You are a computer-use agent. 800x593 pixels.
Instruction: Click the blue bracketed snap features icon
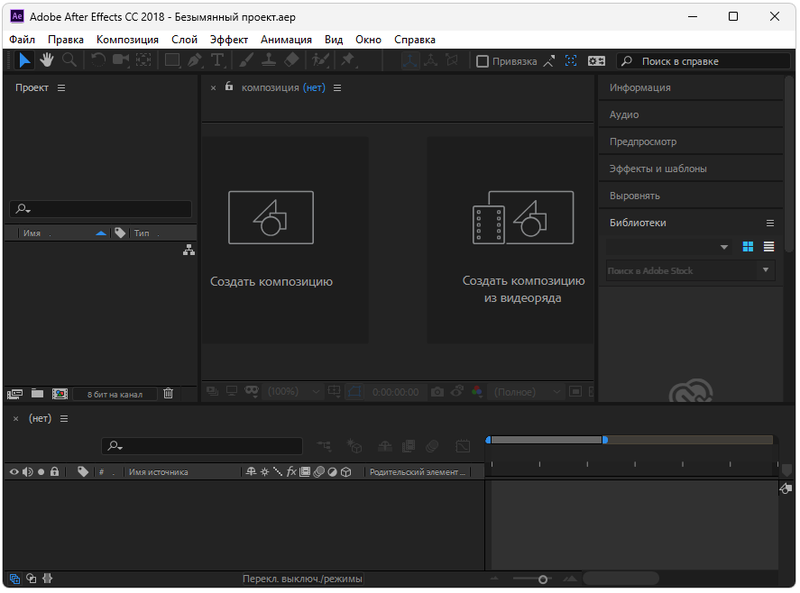click(x=571, y=61)
